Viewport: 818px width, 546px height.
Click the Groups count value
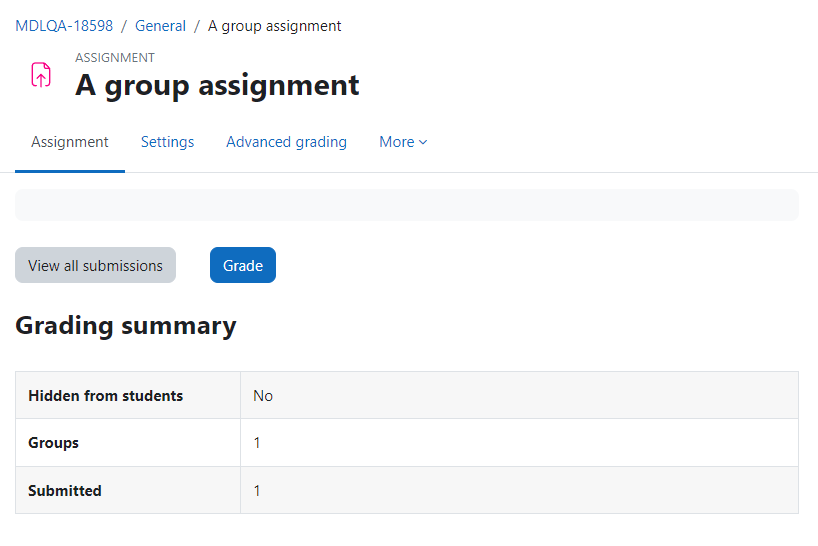pyautogui.click(x=257, y=443)
